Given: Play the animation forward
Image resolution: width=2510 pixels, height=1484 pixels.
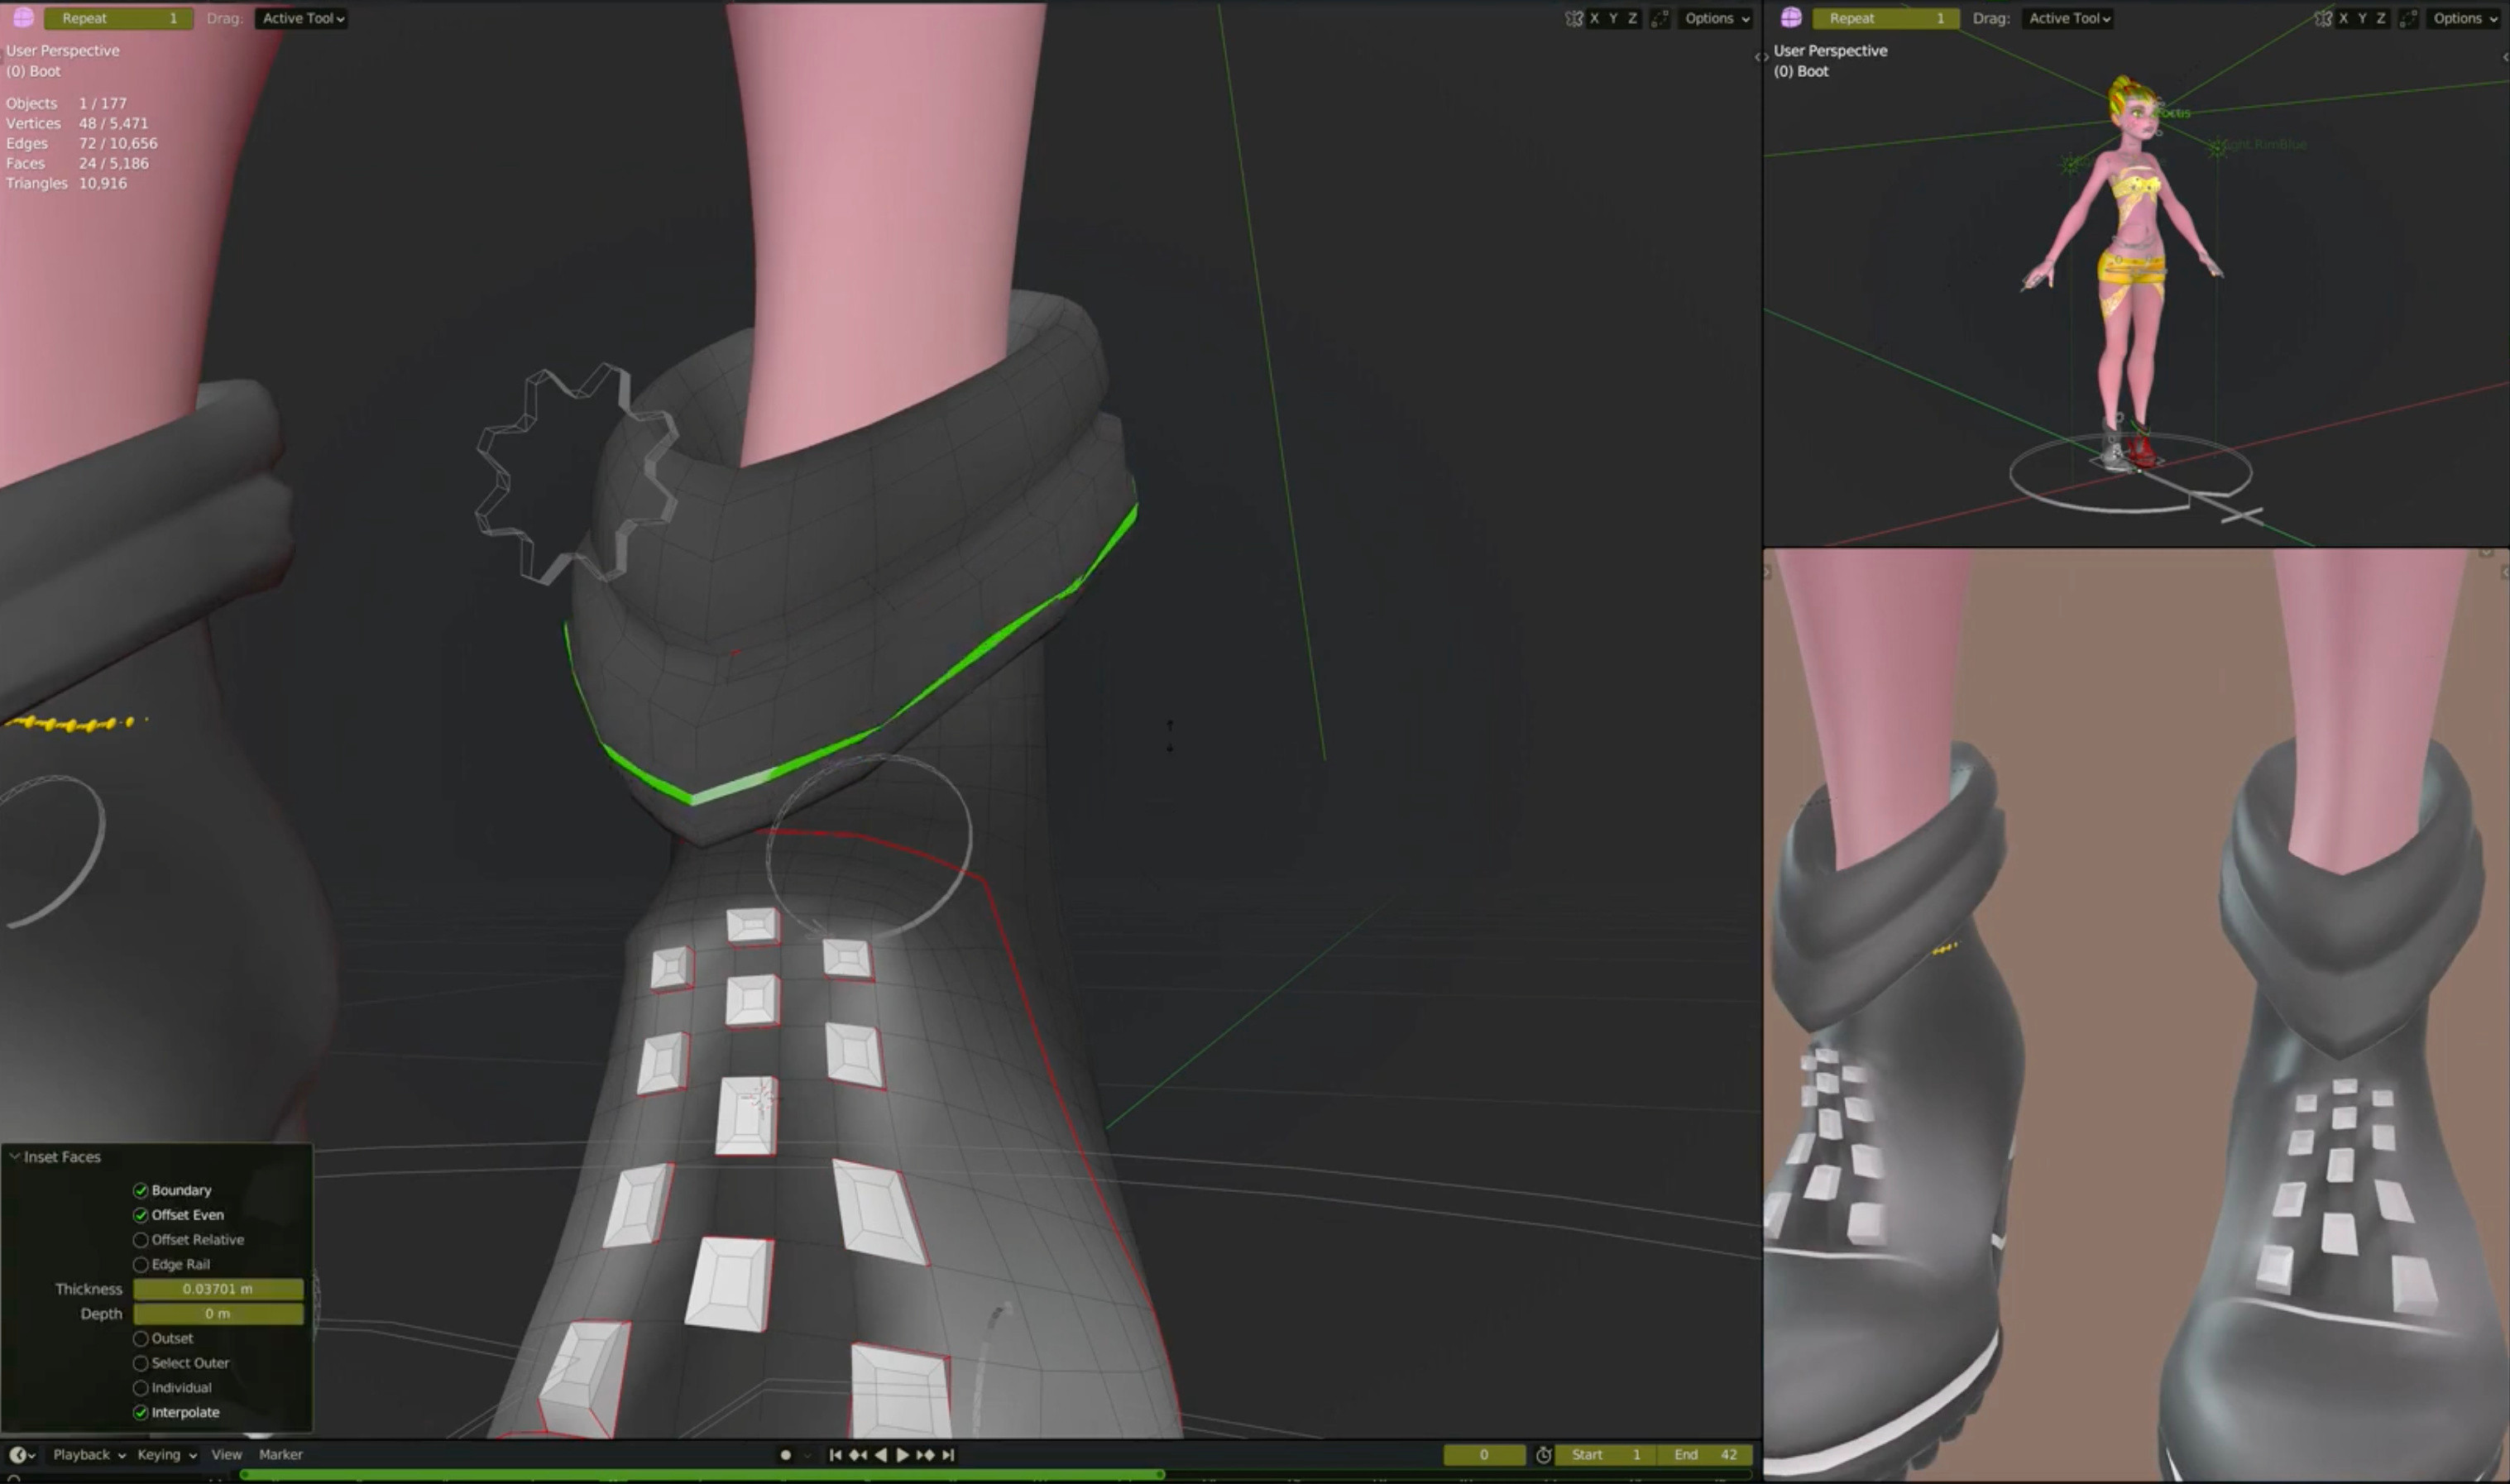Looking at the screenshot, I should click(903, 1455).
